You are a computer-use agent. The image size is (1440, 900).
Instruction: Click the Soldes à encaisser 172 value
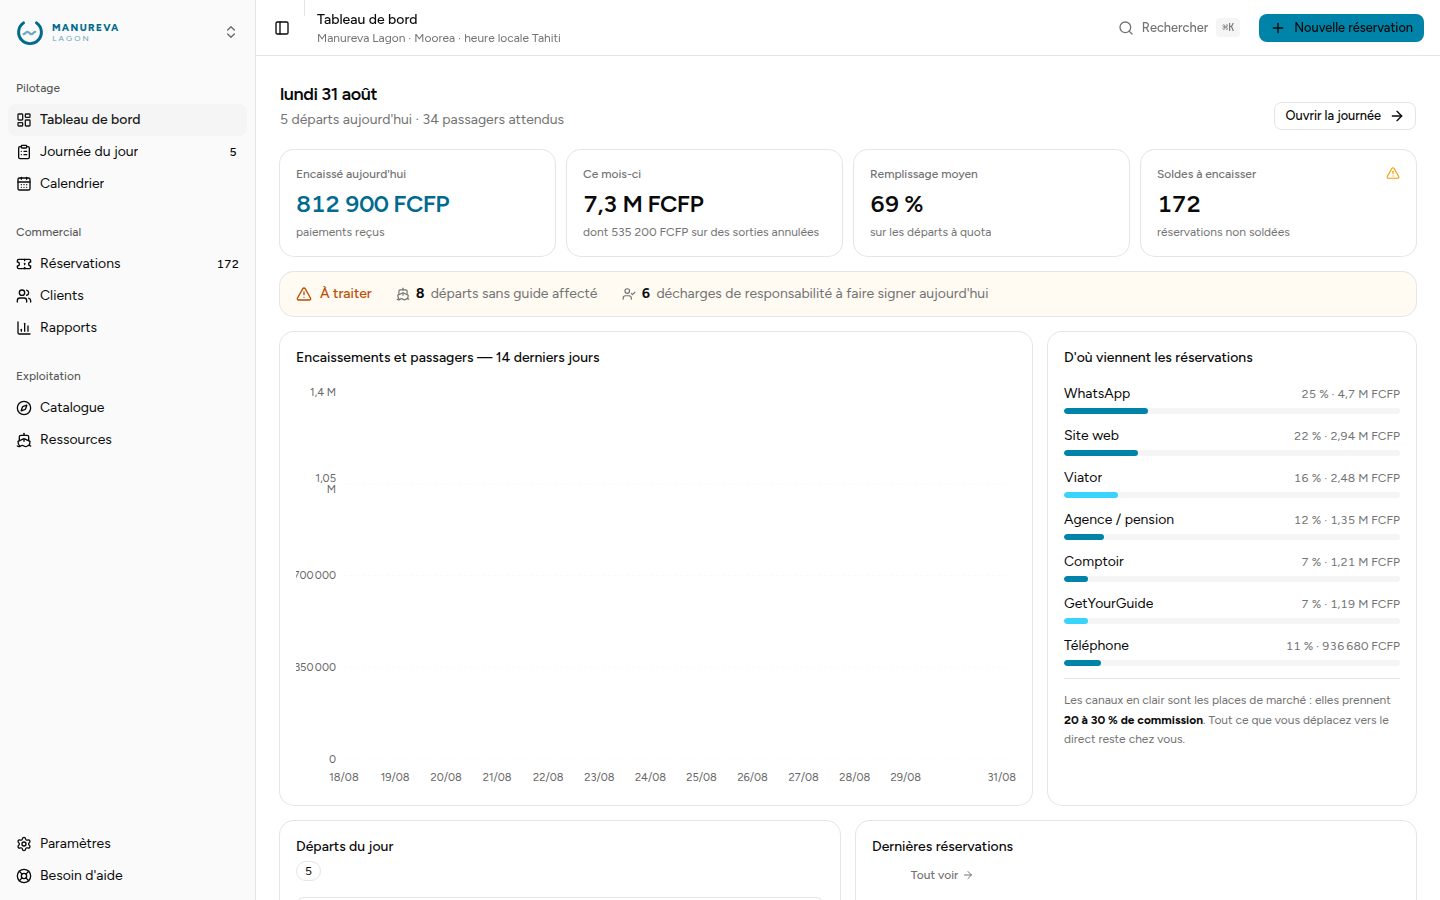pyautogui.click(x=1179, y=204)
